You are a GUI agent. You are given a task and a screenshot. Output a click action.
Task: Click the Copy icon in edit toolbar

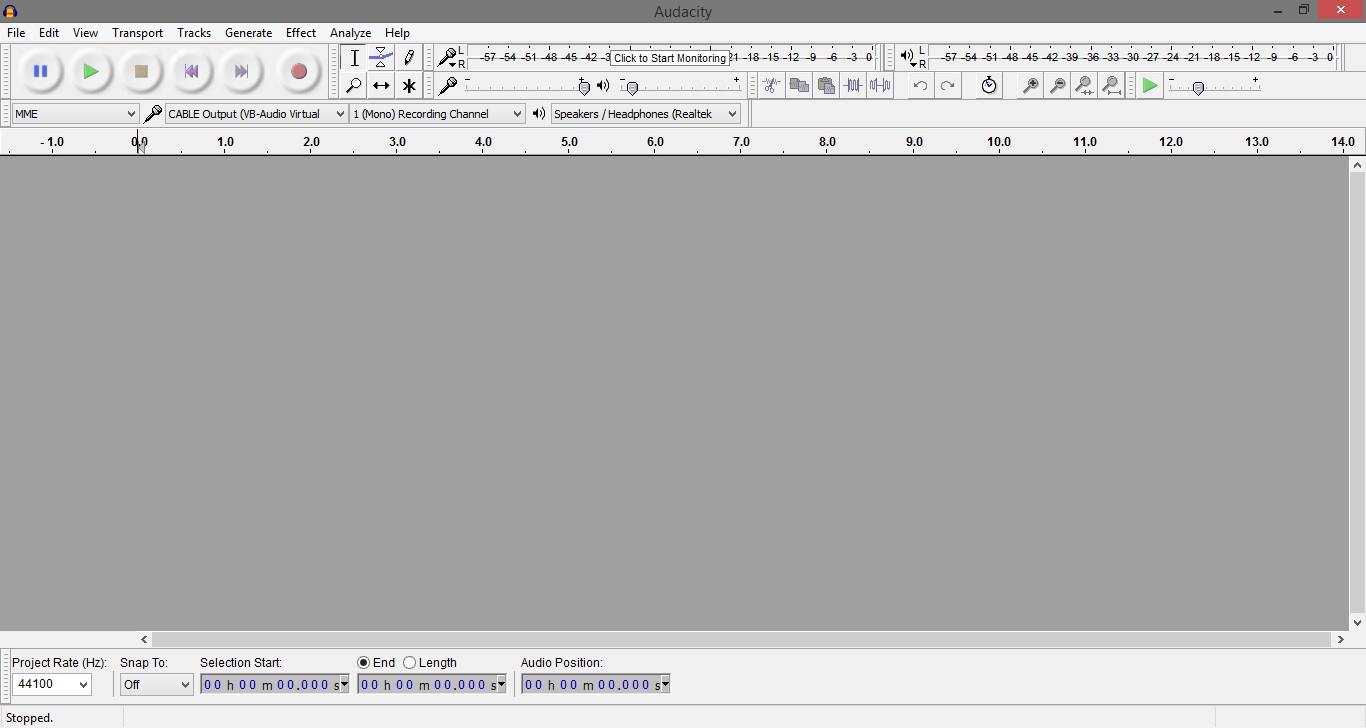[x=799, y=86]
